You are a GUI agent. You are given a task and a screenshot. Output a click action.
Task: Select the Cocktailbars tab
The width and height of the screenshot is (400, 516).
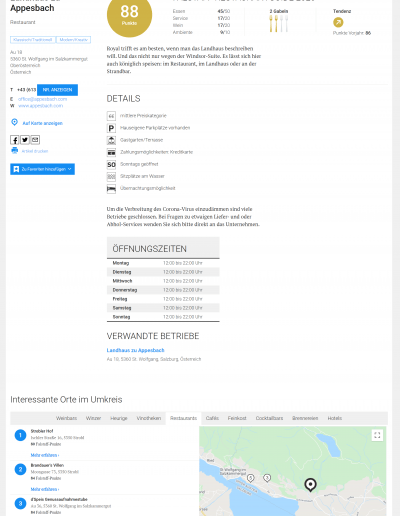click(x=269, y=418)
